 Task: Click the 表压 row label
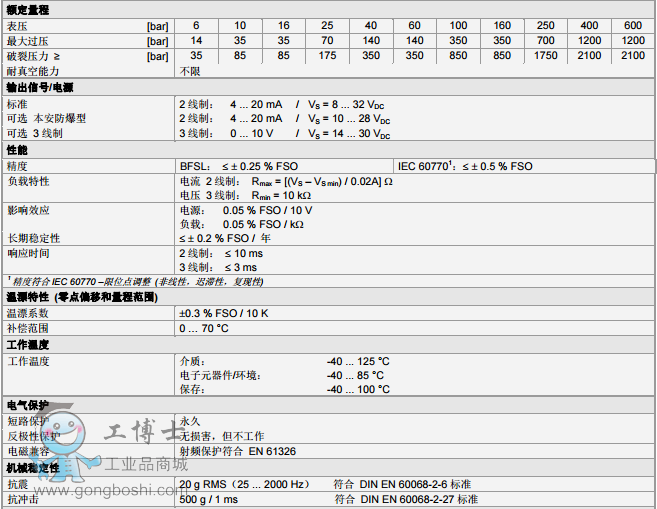pyautogui.click(x=17, y=26)
